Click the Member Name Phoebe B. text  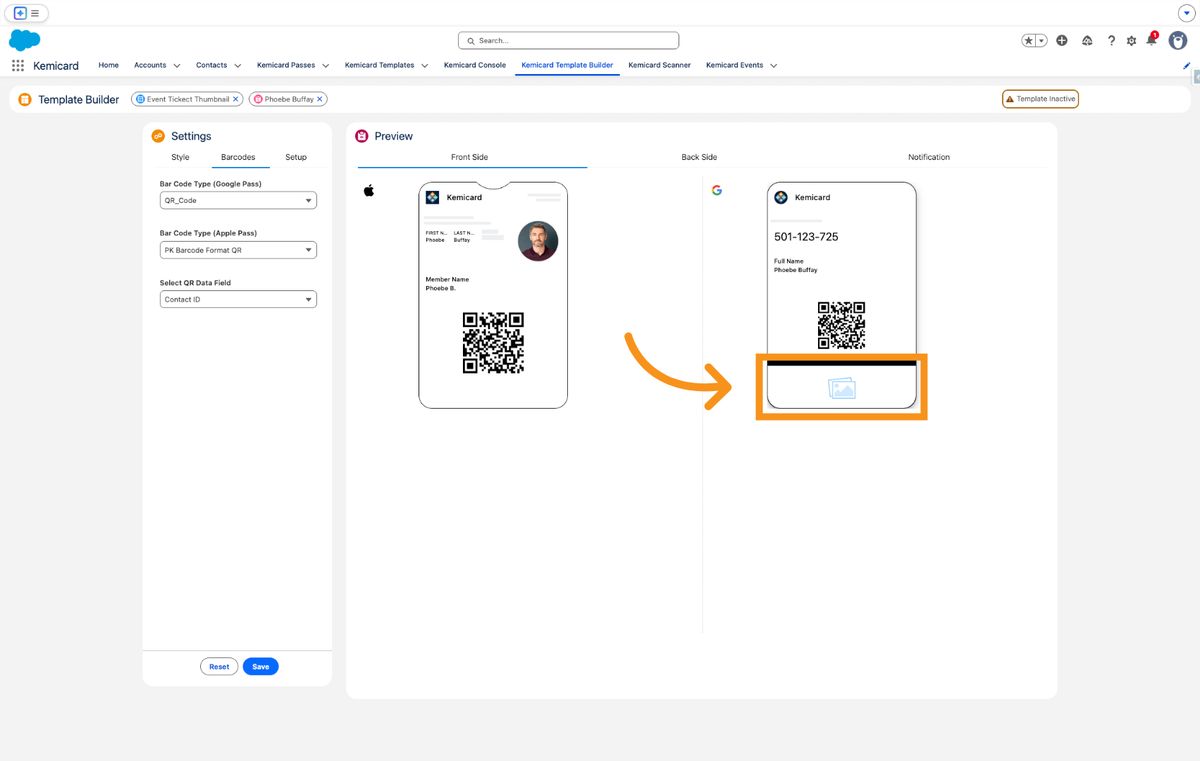[447, 284]
